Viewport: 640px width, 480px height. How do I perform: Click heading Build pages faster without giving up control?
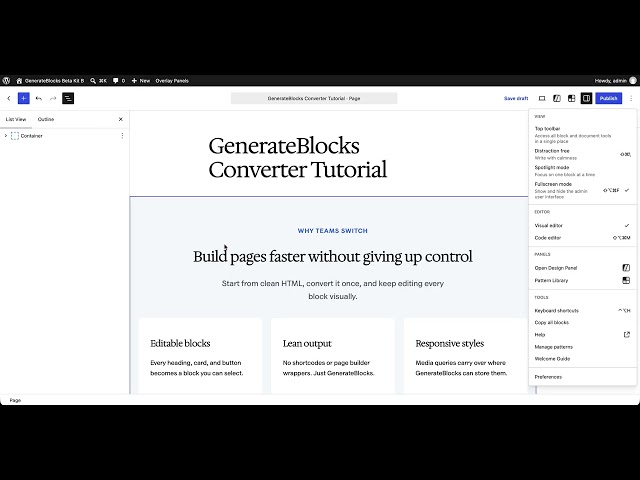pyautogui.click(x=333, y=257)
